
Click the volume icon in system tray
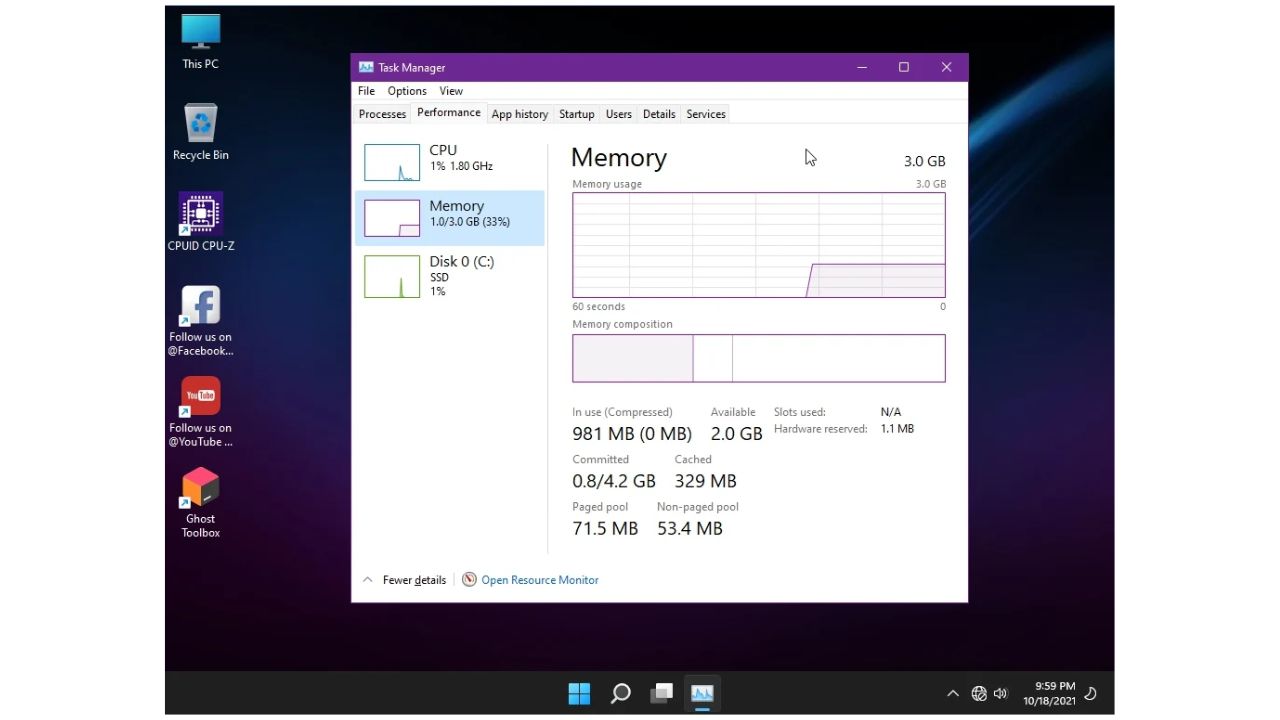[x=1001, y=692]
